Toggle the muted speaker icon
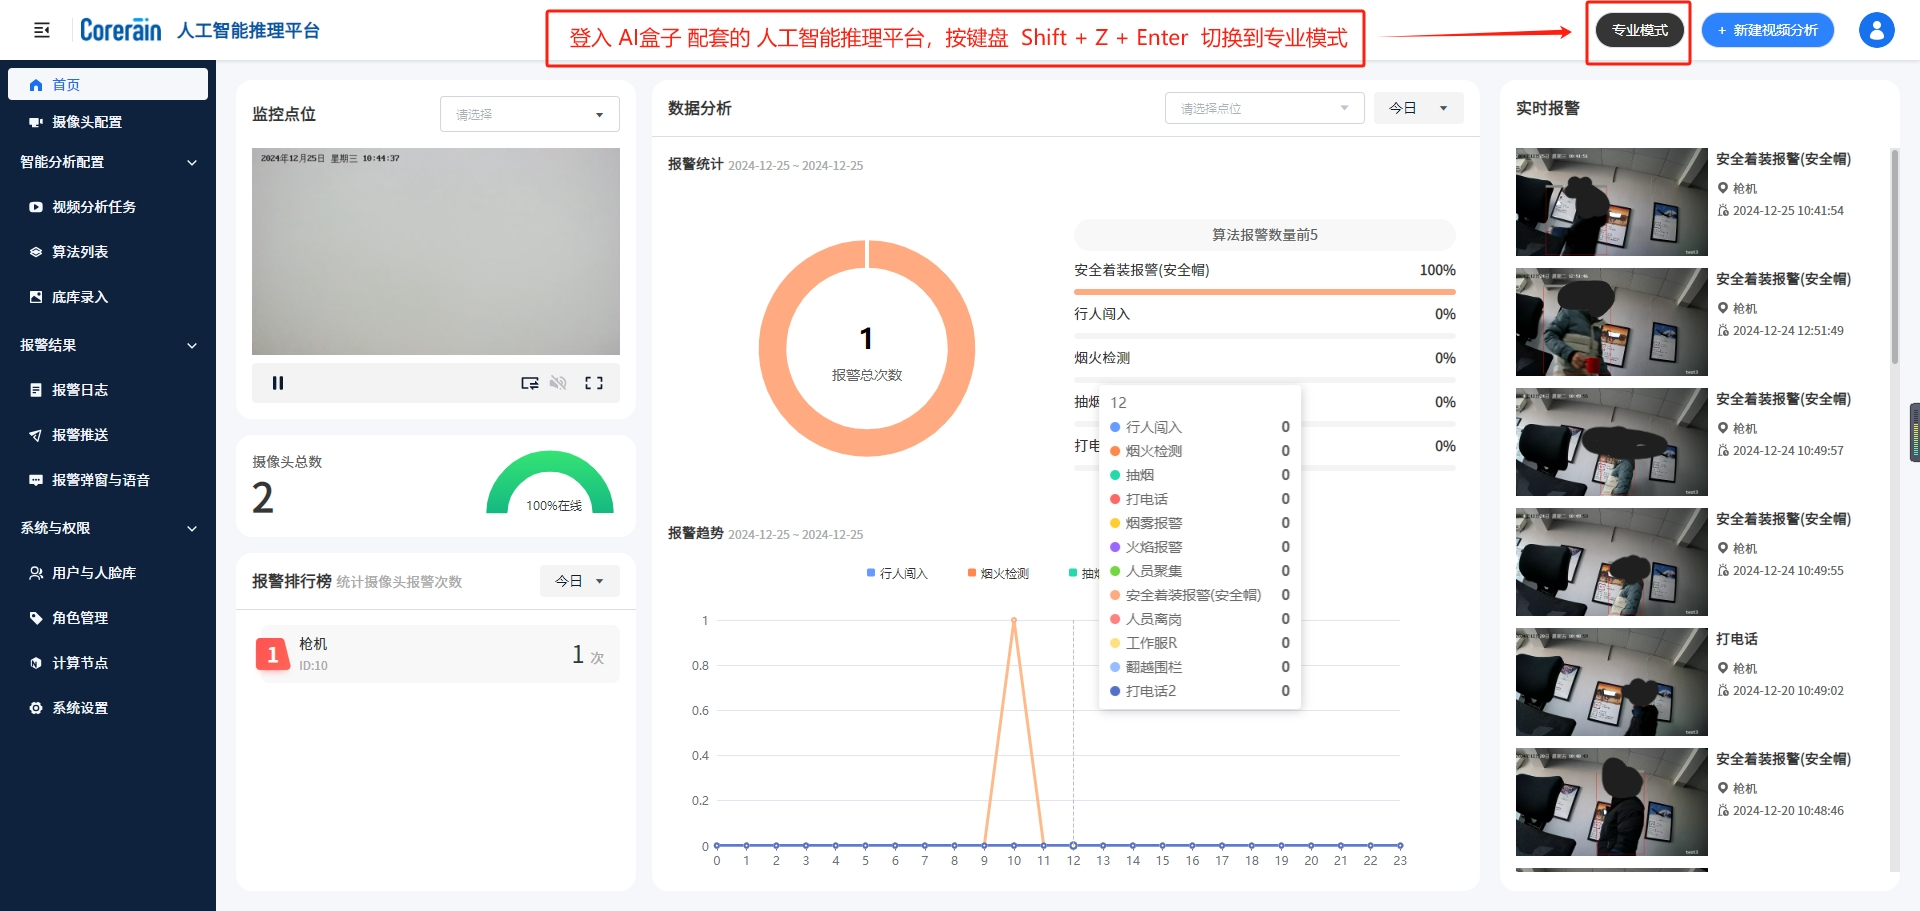The image size is (1920, 911). [x=559, y=383]
